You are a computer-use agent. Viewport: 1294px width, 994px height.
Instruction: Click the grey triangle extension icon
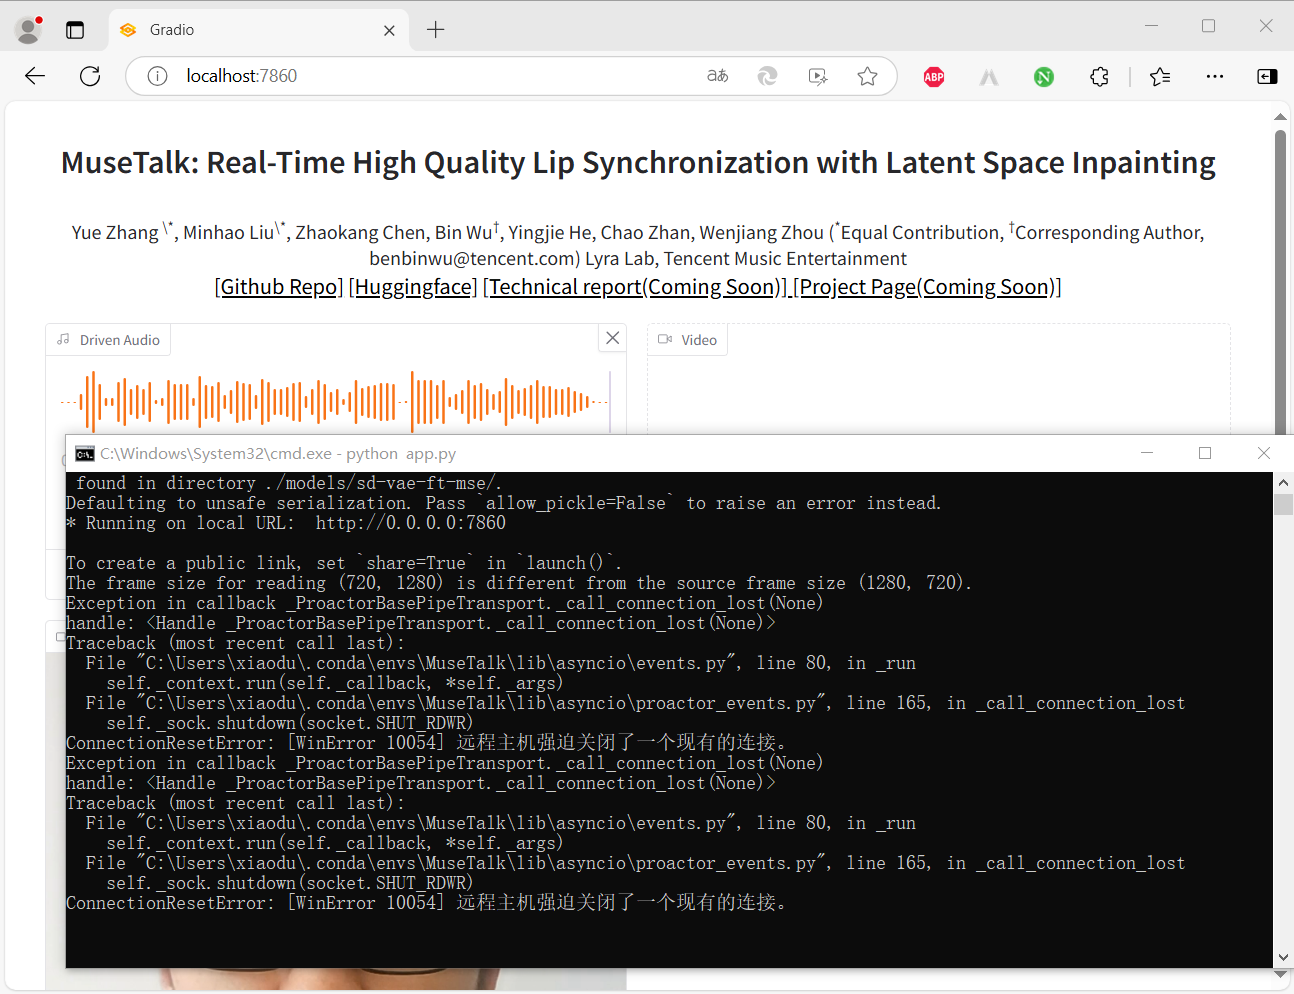(x=989, y=77)
